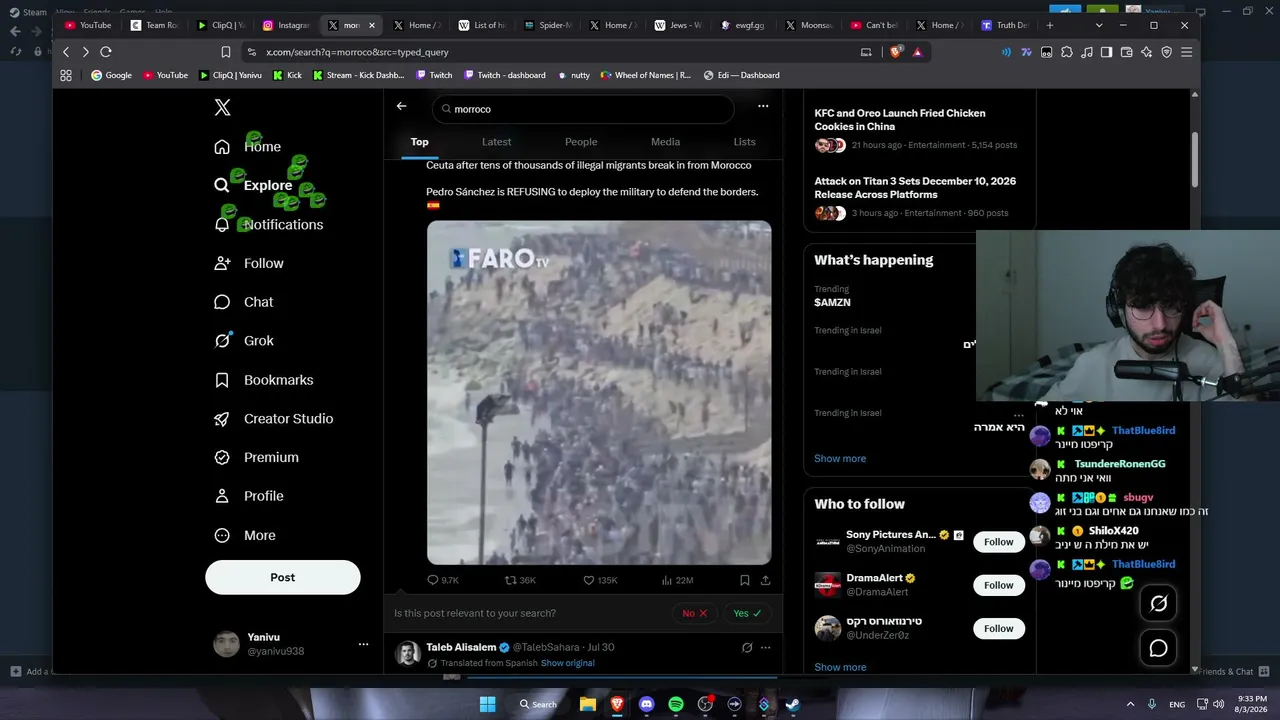
Task: Expand More options in X sidebar
Action: point(245,535)
